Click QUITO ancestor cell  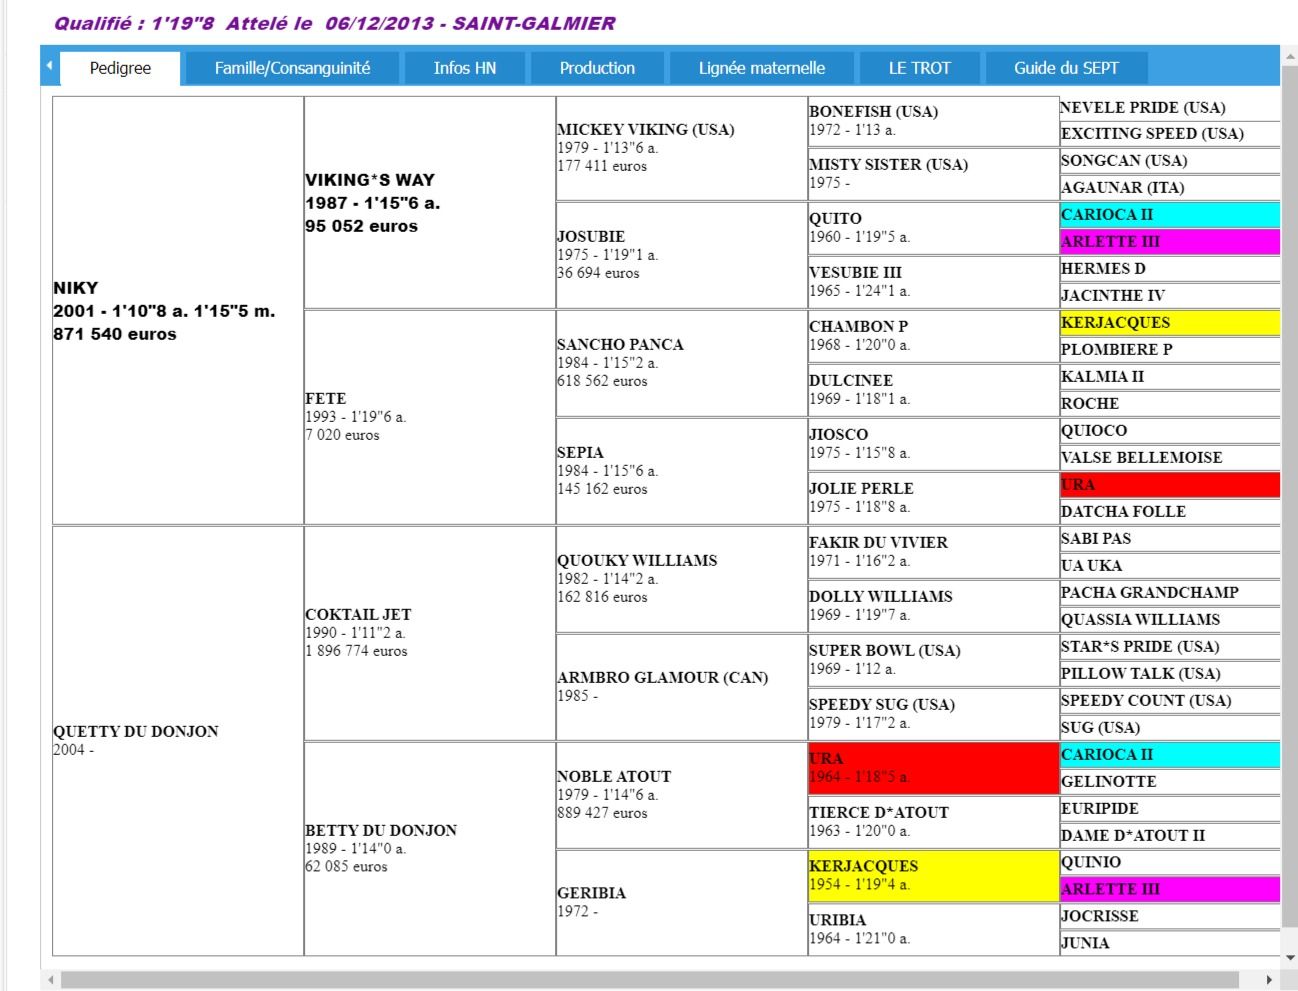click(934, 228)
